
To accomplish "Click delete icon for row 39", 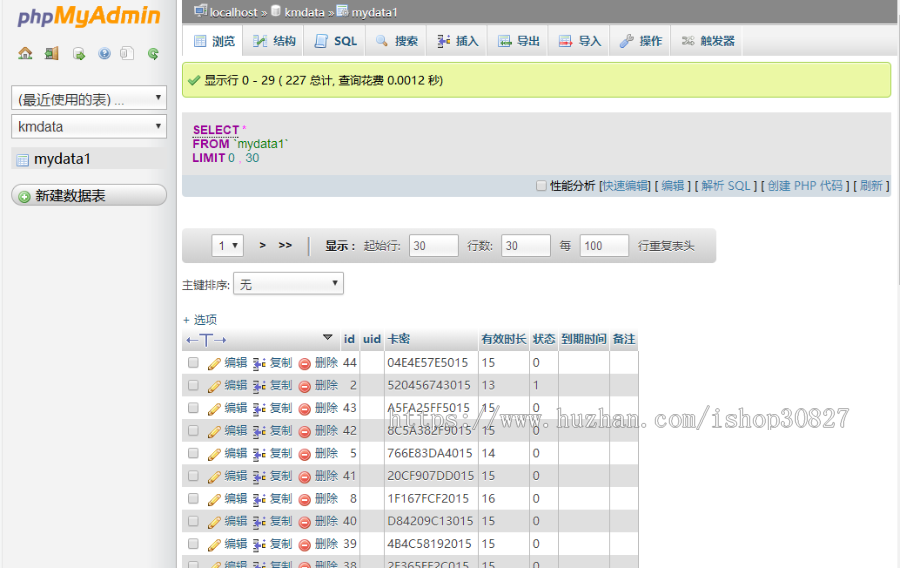I will (305, 544).
